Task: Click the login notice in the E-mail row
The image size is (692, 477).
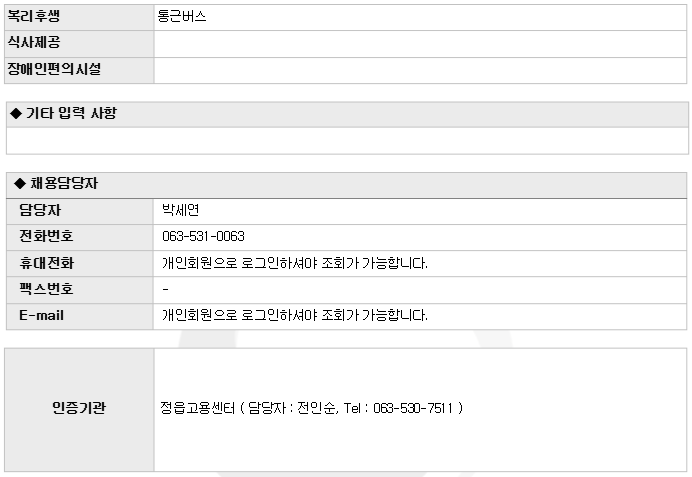Action: [295, 315]
